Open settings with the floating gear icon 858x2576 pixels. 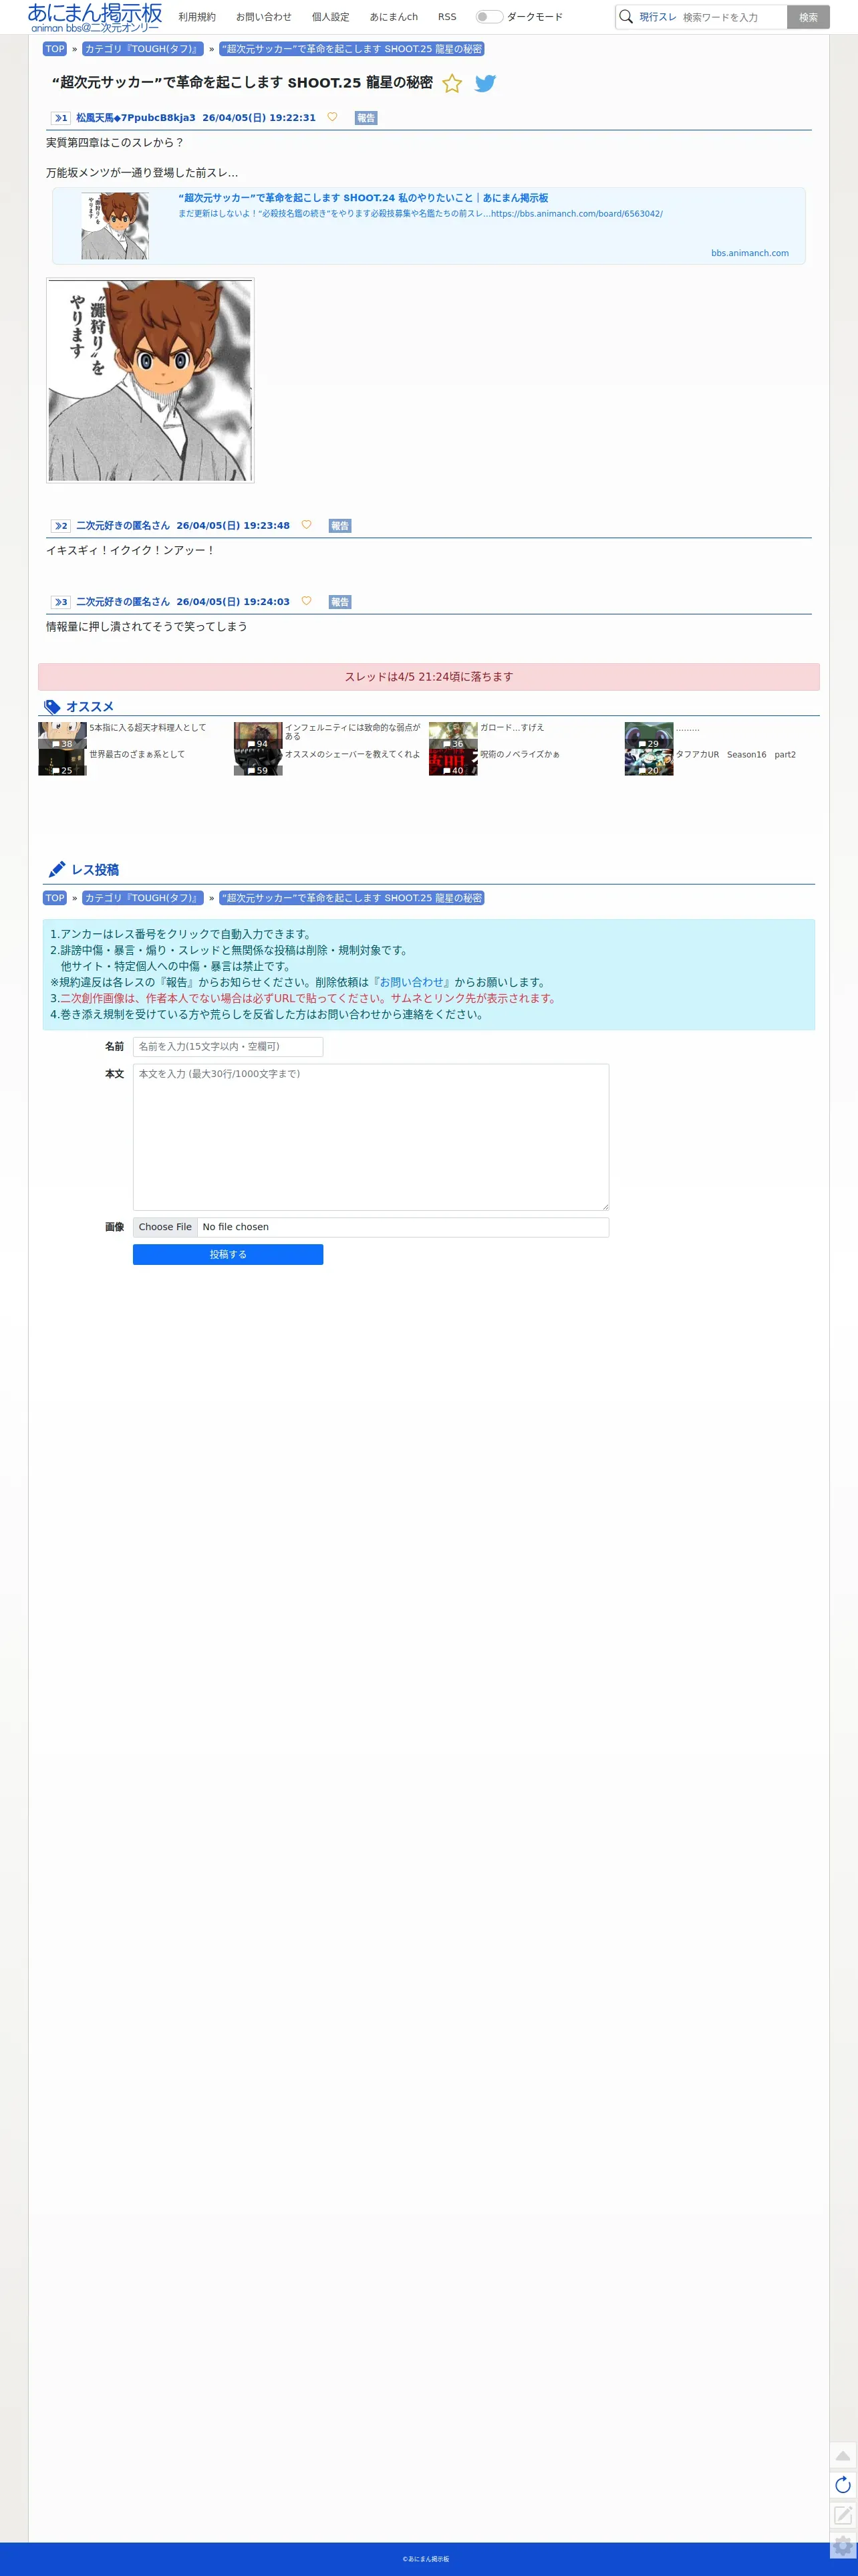[x=843, y=2545]
